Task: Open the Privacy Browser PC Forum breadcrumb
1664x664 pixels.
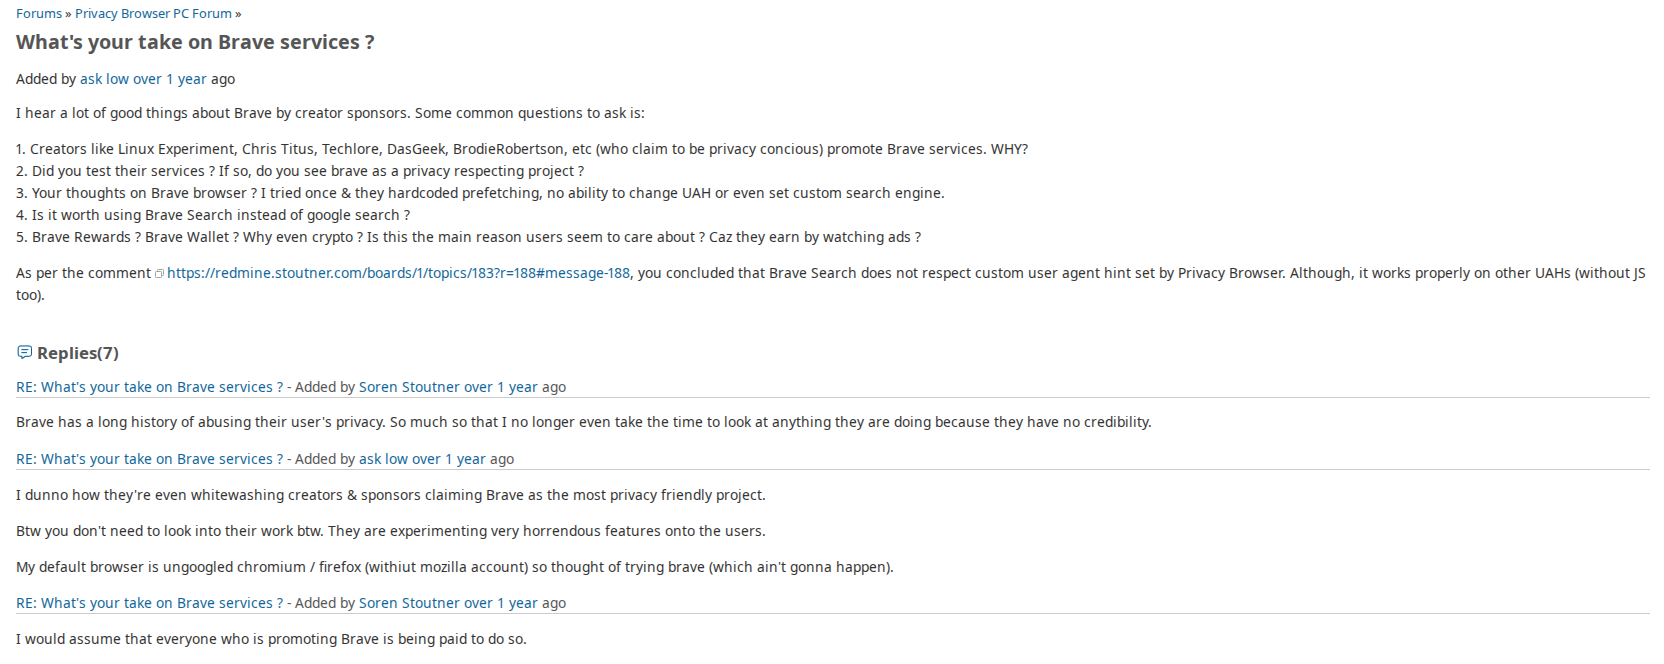Action: coord(153,14)
